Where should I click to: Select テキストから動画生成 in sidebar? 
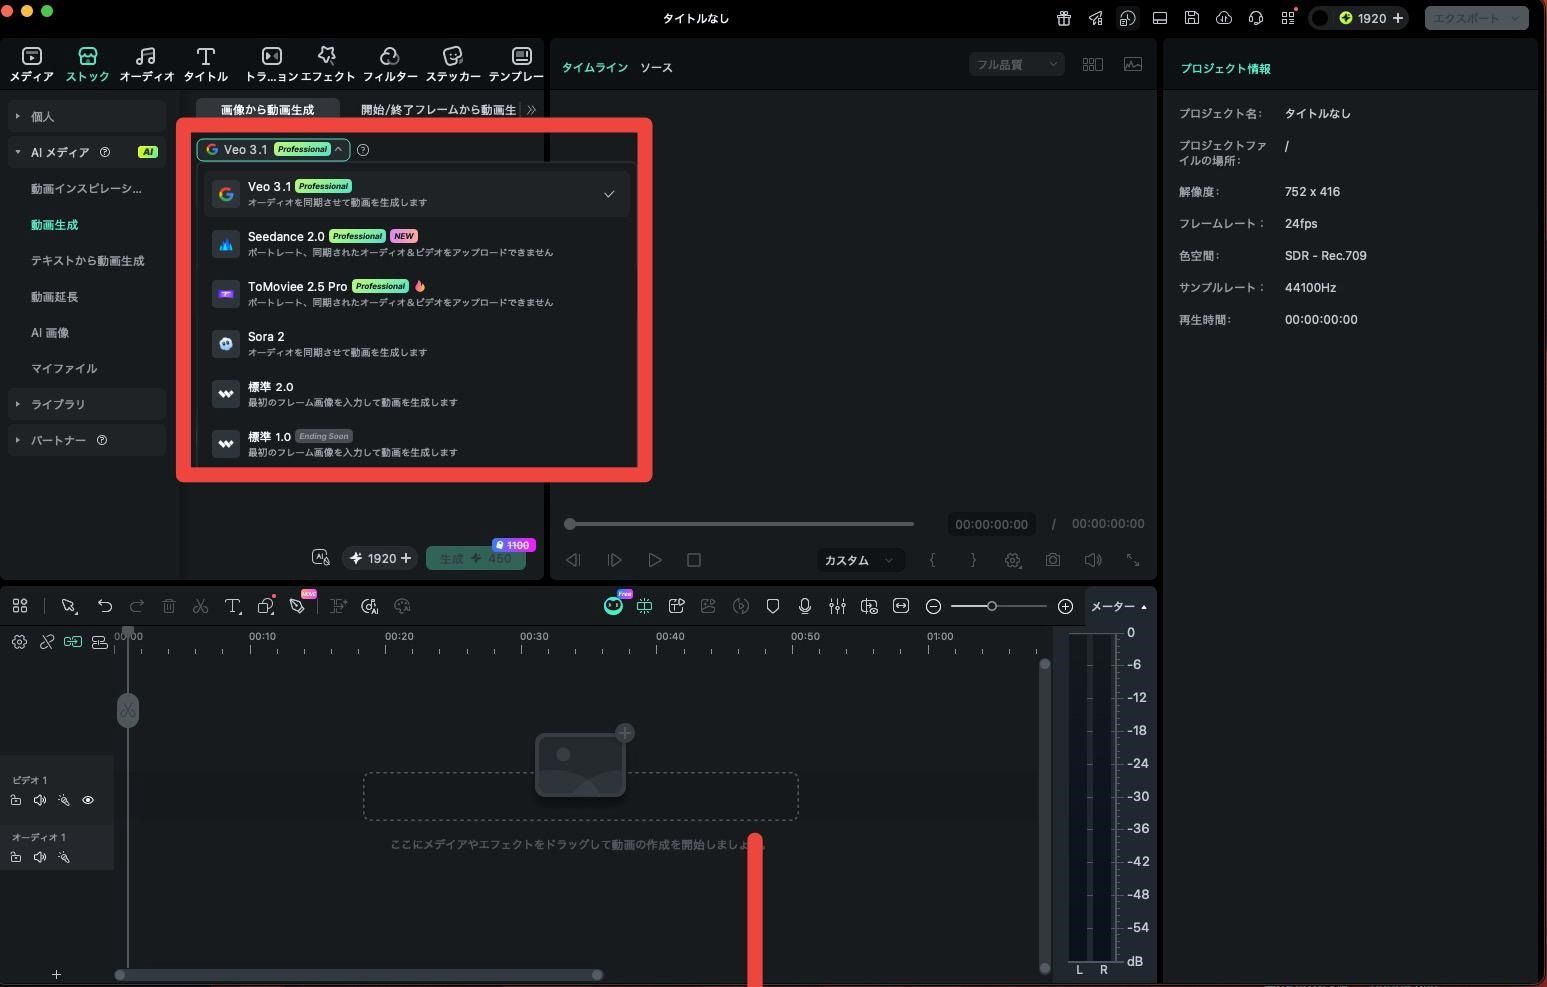[87, 261]
